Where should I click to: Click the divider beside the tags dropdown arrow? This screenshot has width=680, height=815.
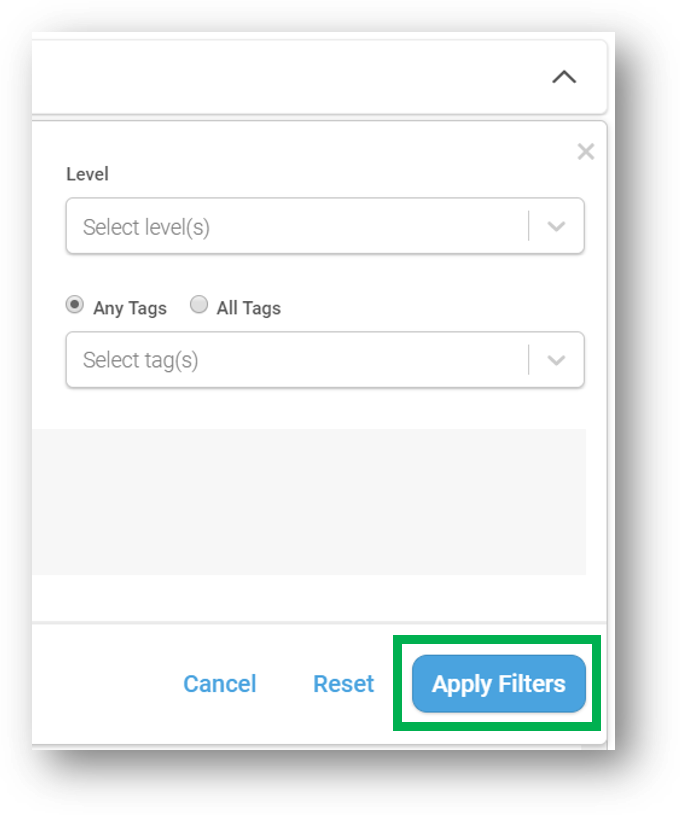[529, 360]
